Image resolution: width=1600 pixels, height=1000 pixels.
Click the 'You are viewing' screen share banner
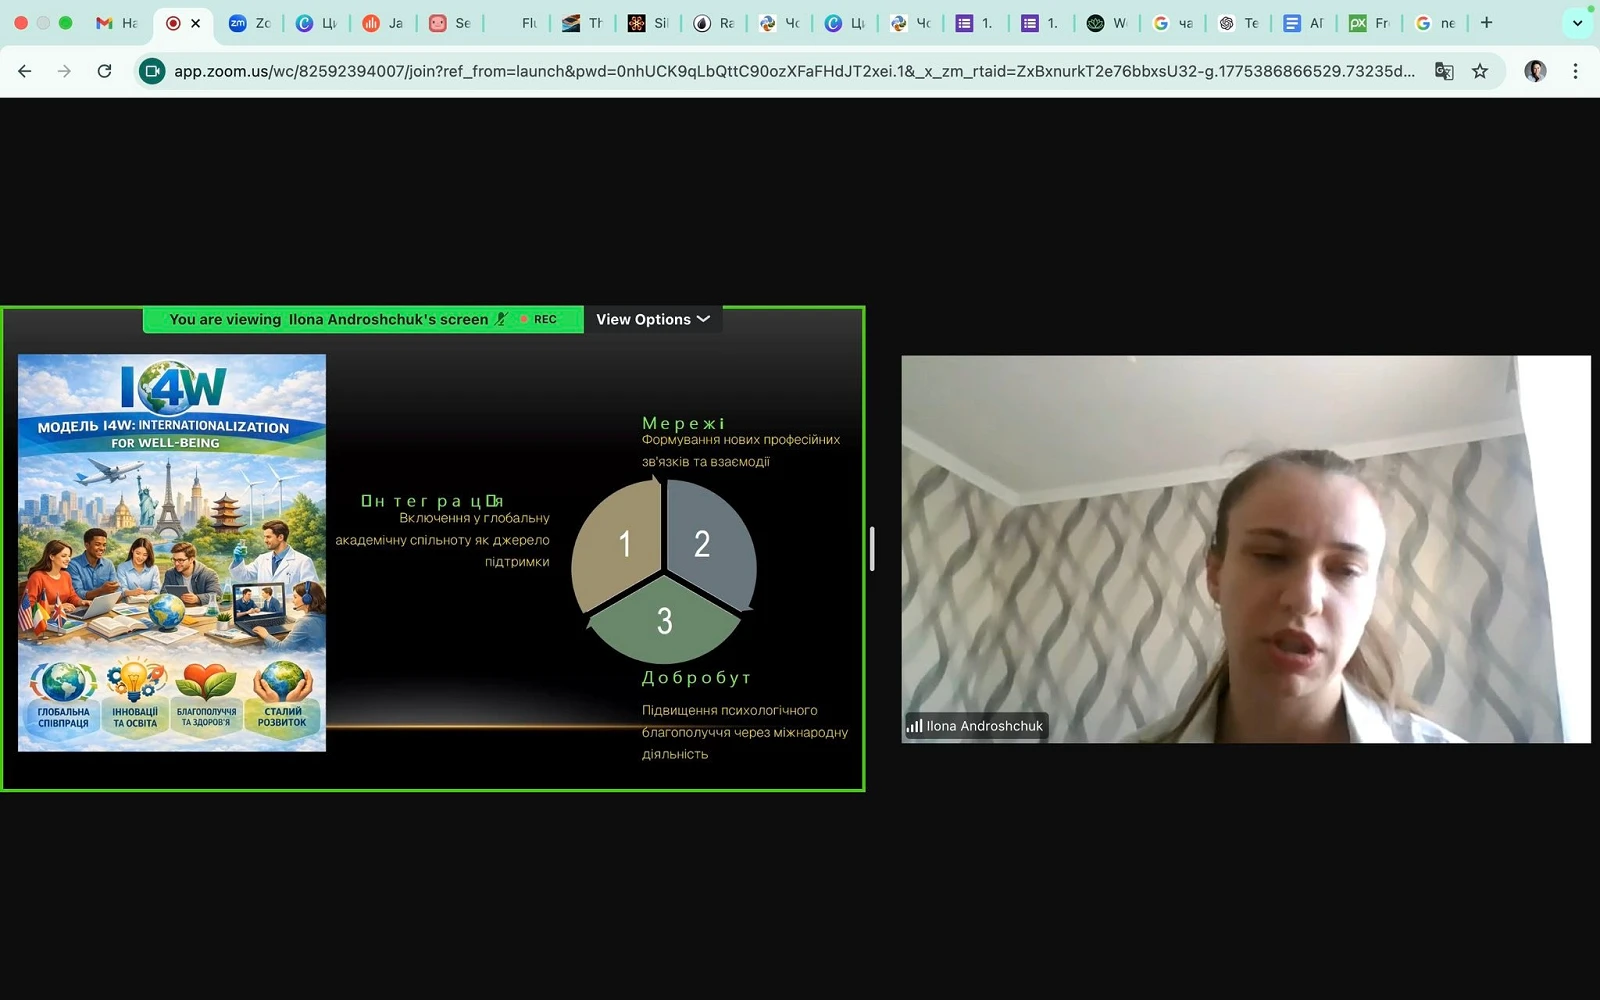(328, 319)
